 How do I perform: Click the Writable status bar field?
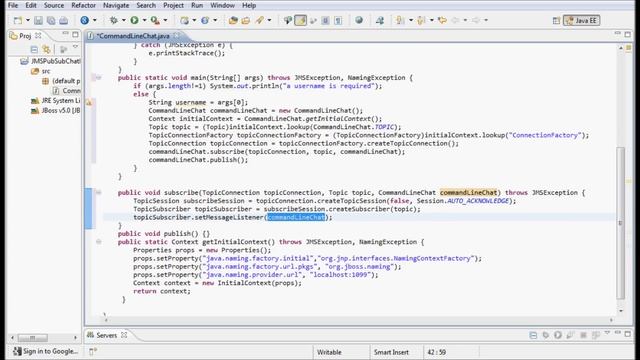click(329, 352)
